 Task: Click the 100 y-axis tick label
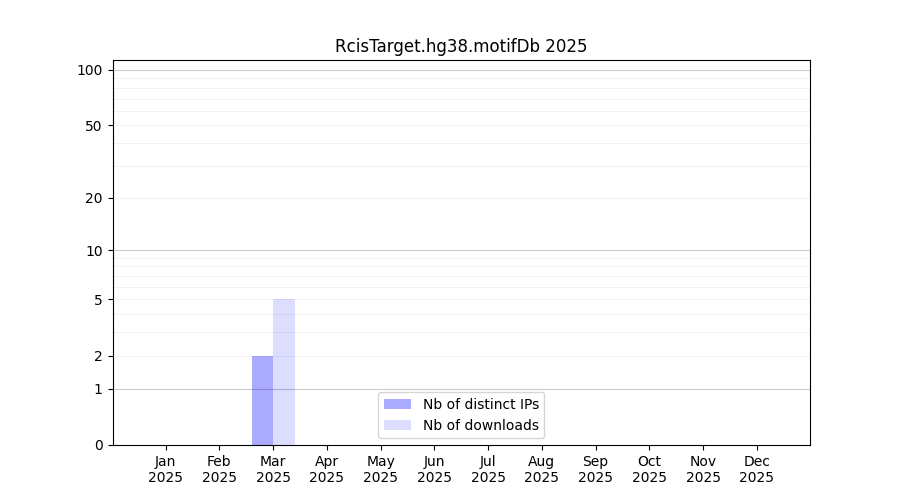pyautogui.click(x=90, y=70)
